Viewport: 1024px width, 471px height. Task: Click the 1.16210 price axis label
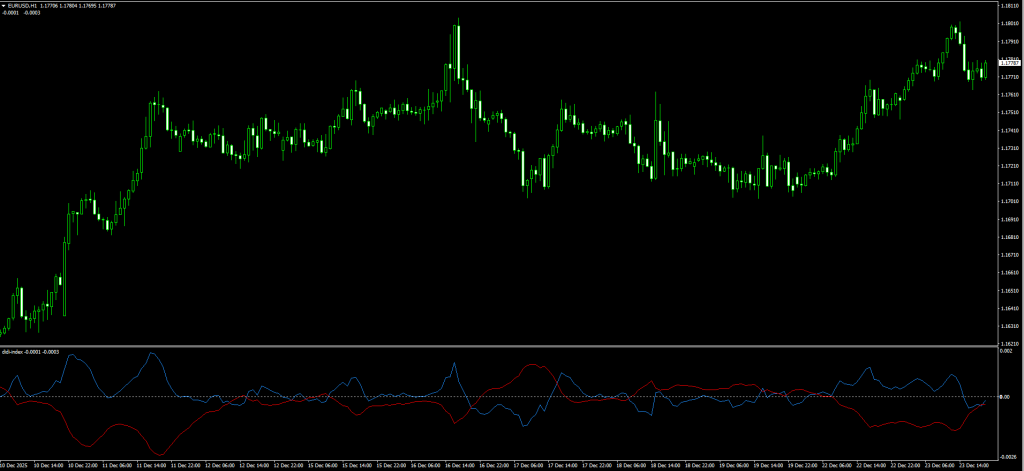pyautogui.click(x=1009, y=342)
